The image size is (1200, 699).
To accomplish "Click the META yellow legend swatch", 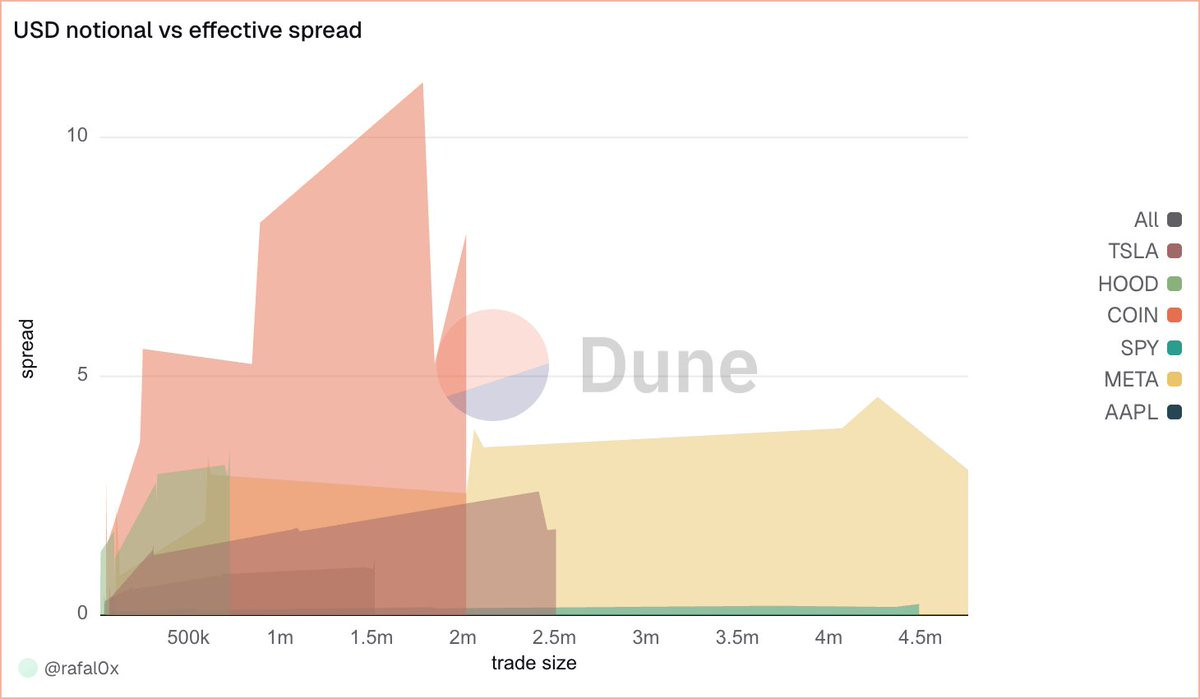I will click(1174, 380).
